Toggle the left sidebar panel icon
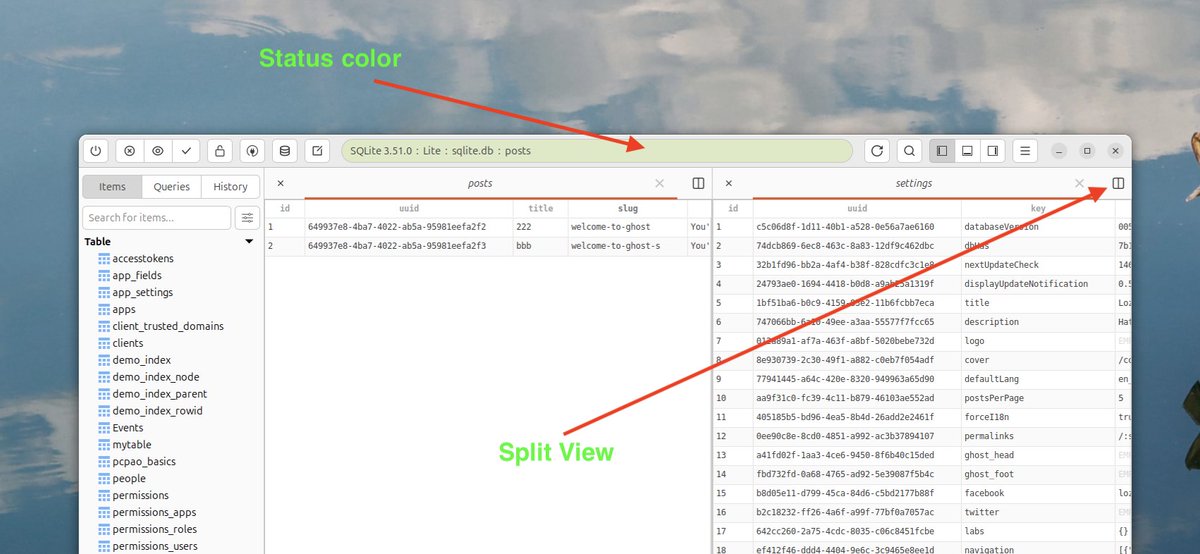Image resolution: width=1200 pixels, height=554 pixels. [x=941, y=151]
